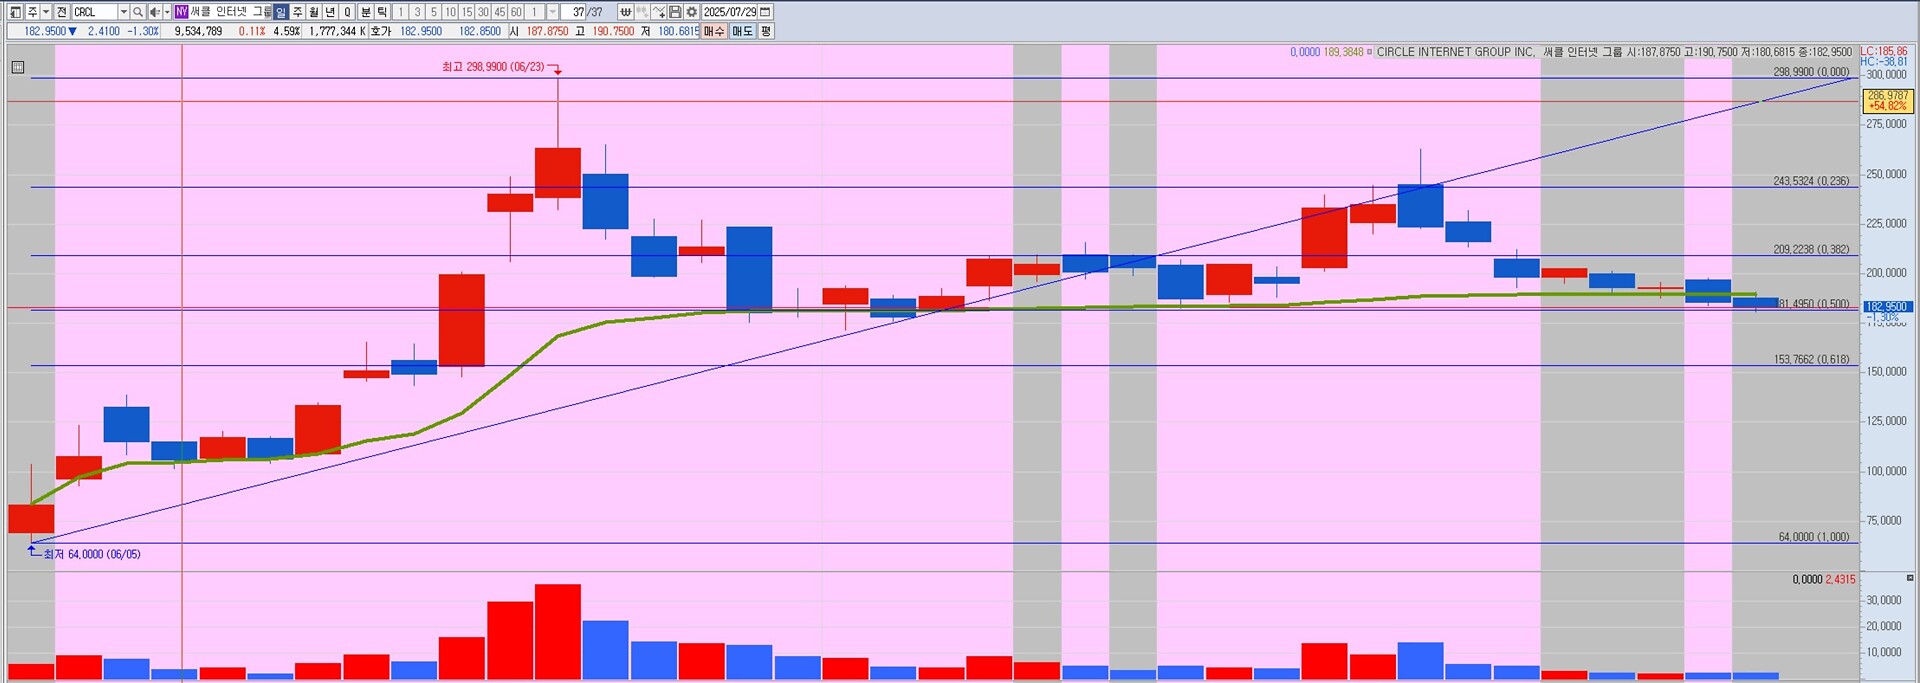Click the 매수 buy button
Screen dimensions: 1920x683
coord(714,31)
